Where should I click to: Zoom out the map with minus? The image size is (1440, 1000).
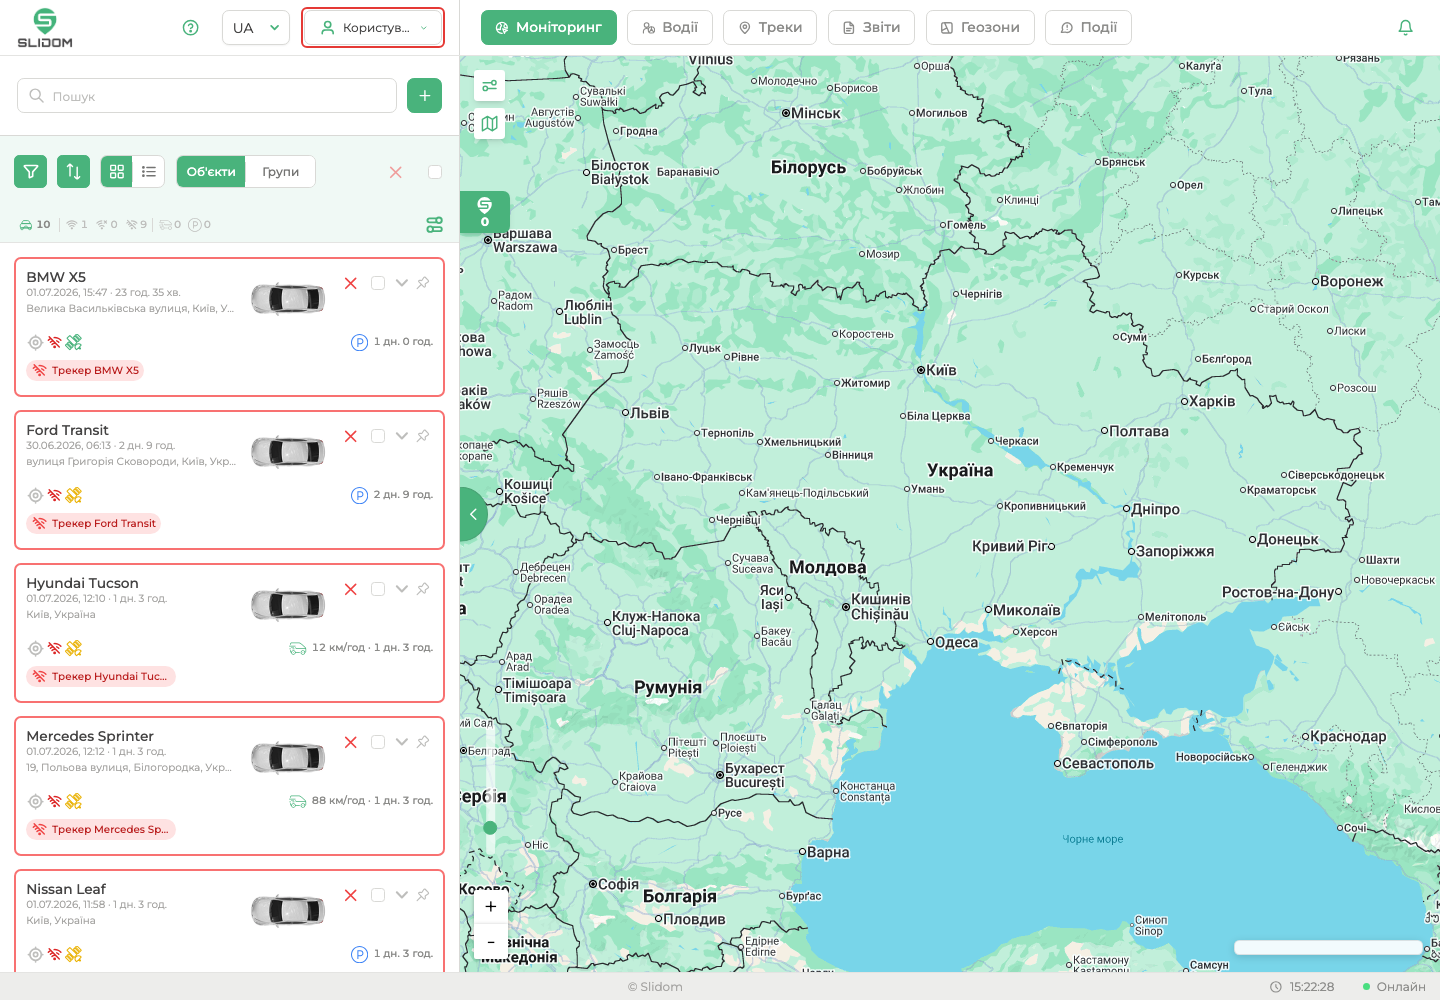tap(490, 942)
